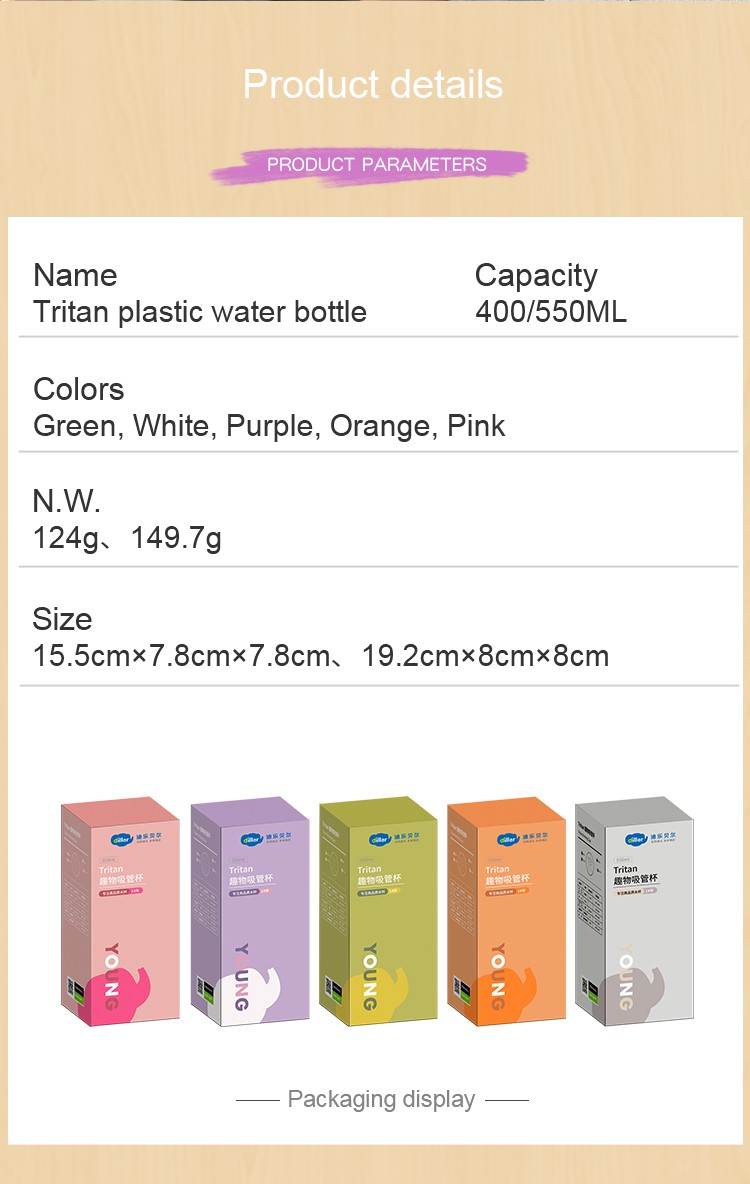Click the blue logo on purple box

tap(252, 840)
